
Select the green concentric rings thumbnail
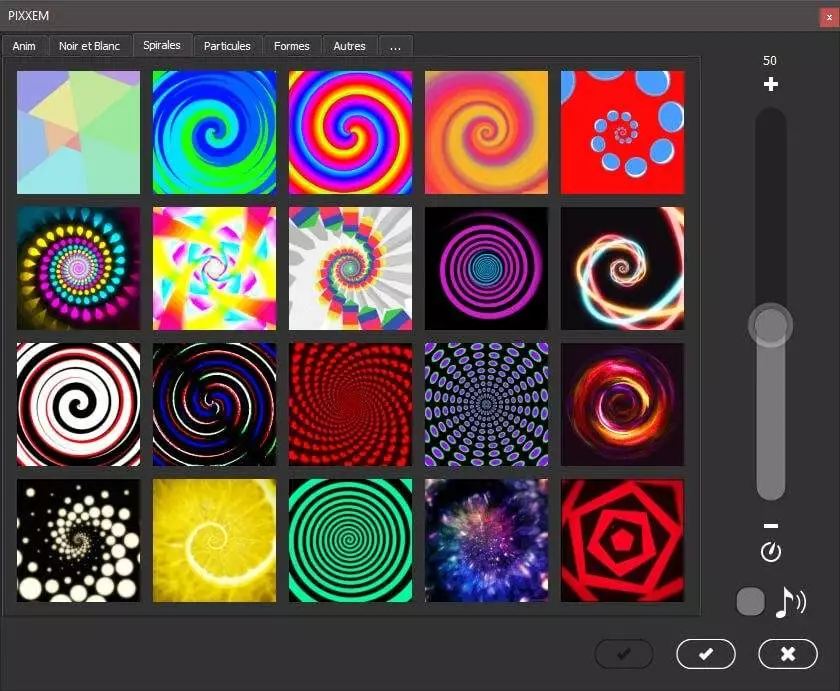pos(350,540)
